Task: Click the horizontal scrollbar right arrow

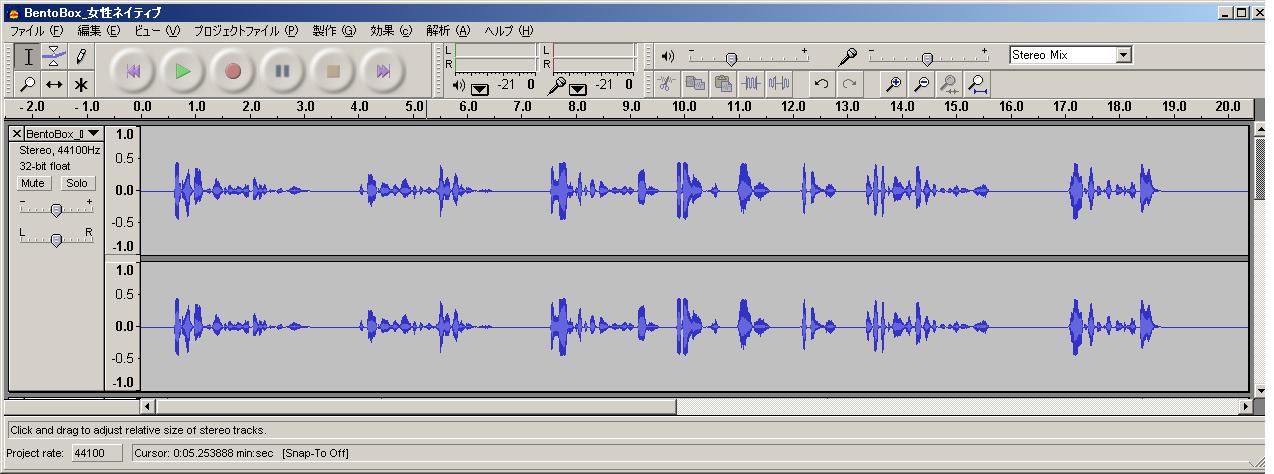Action: pos(1245,406)
